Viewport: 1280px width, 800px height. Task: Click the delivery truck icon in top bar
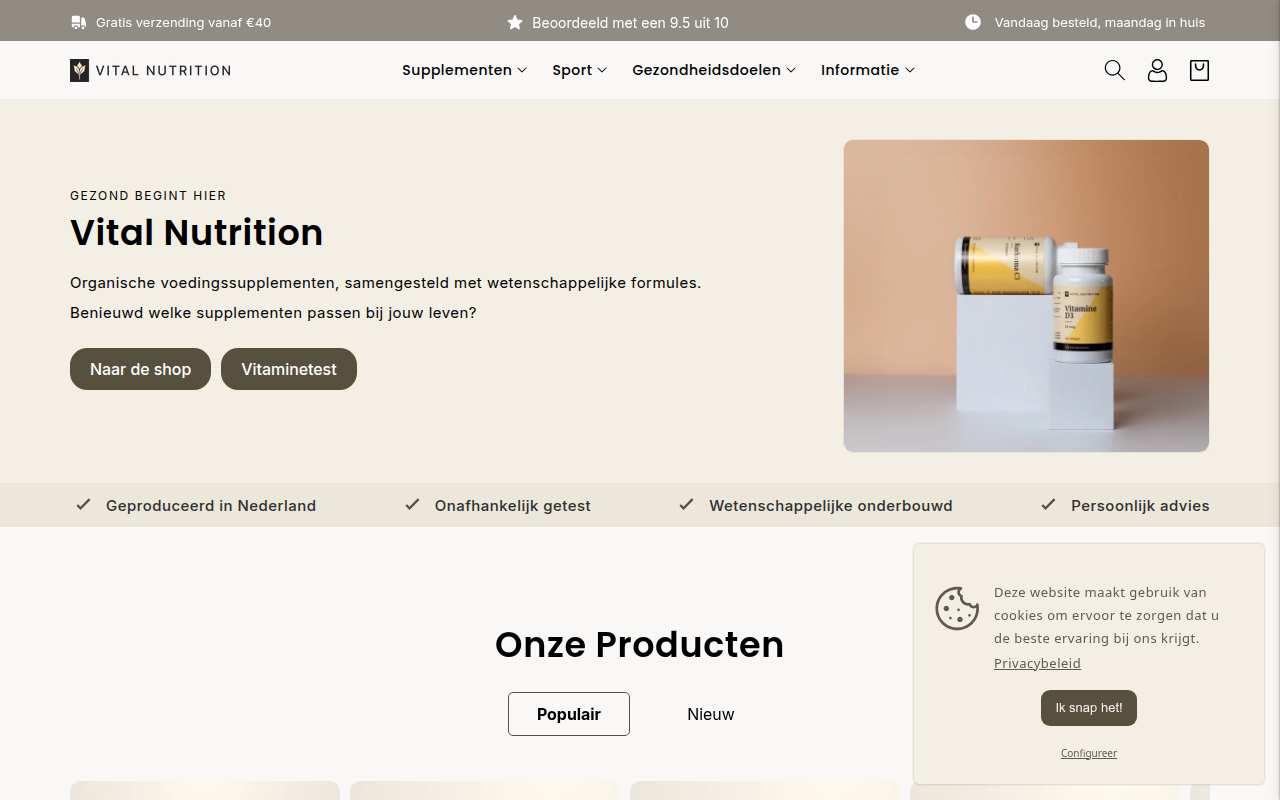click(x=79, y=22)
